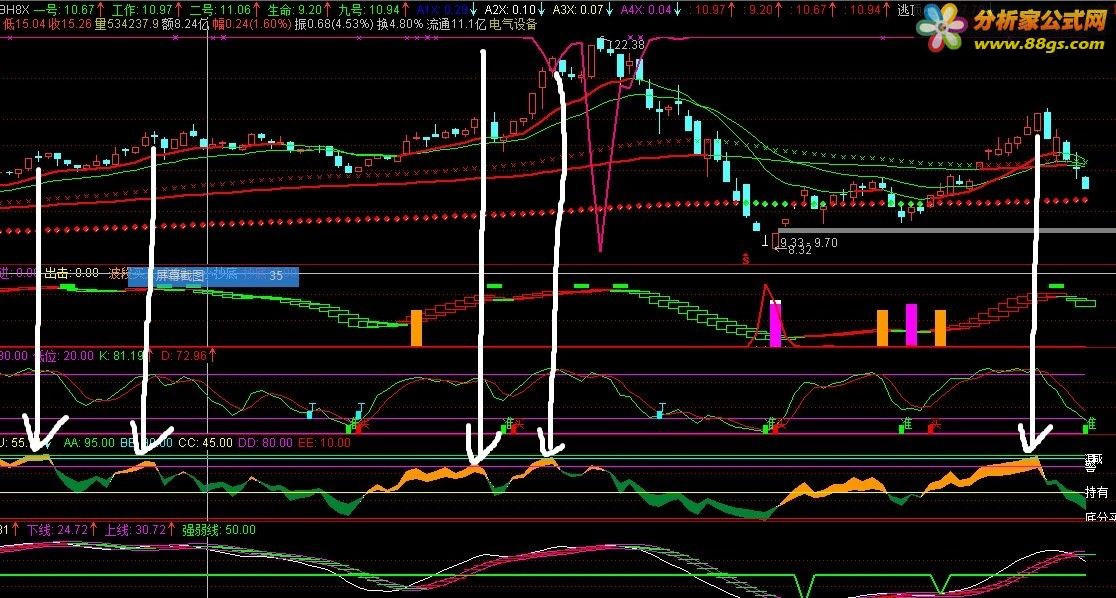Click the 35 on the blue 屏幕截图 tooltip
Image resolution: width=1116 pixels, height=598 pixels.
(276, 276)
